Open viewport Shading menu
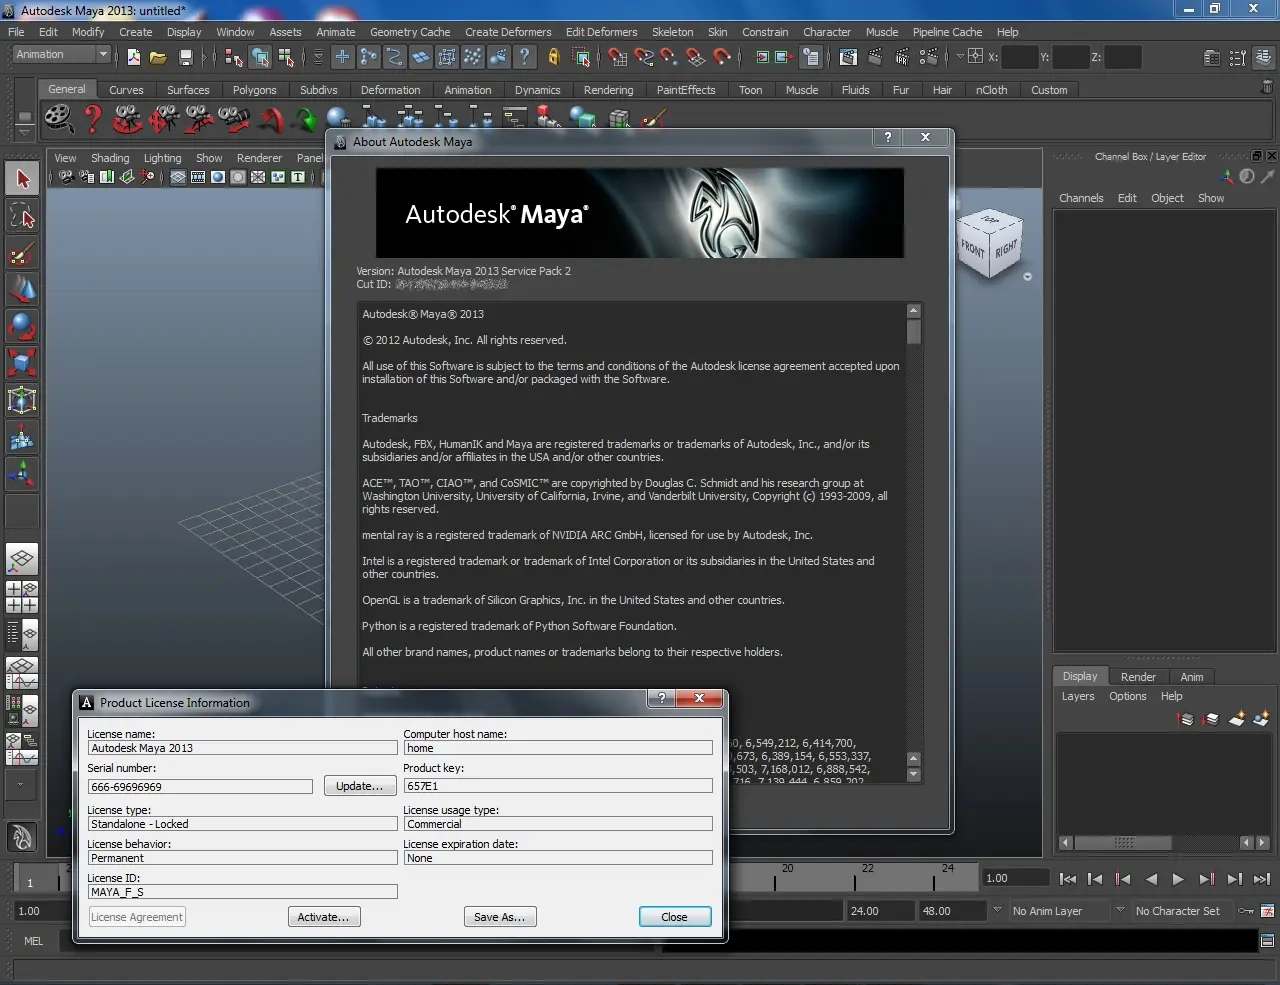 click(x=110, y=158)
